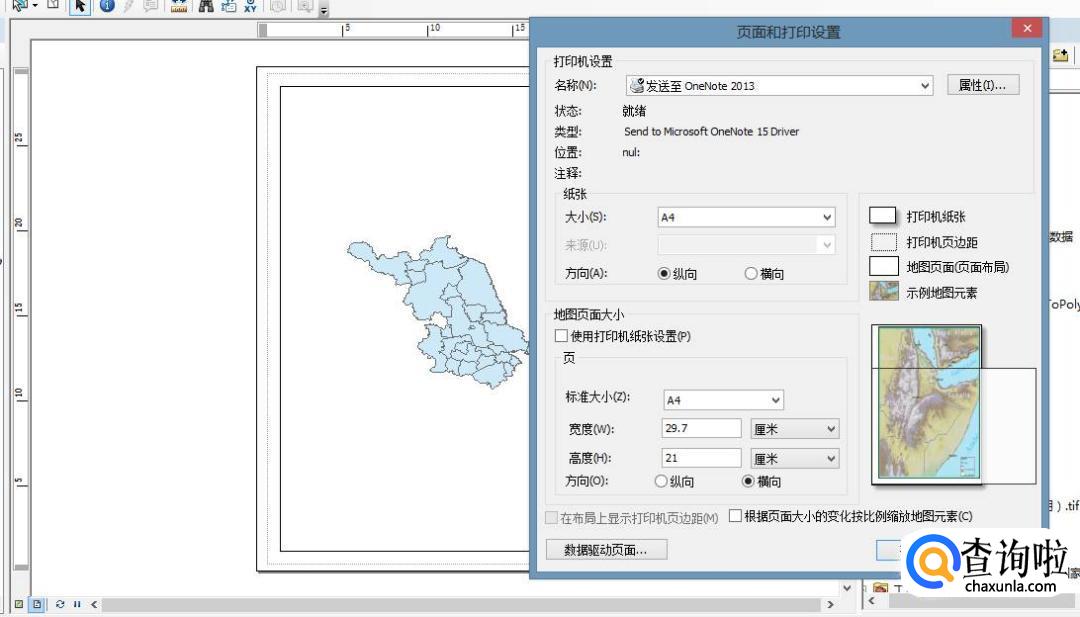
Task: Open width units 厘米 dropdown
Action: coord(795,428)
